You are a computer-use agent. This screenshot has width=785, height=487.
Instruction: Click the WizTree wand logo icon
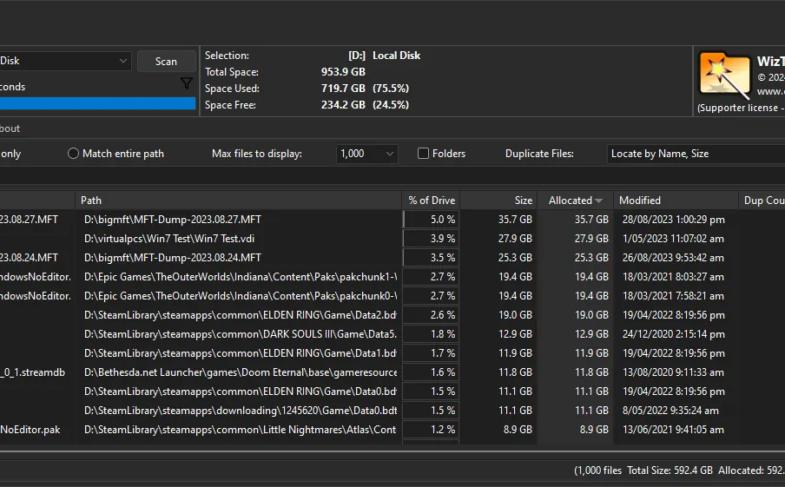click(x=724, y=76)
